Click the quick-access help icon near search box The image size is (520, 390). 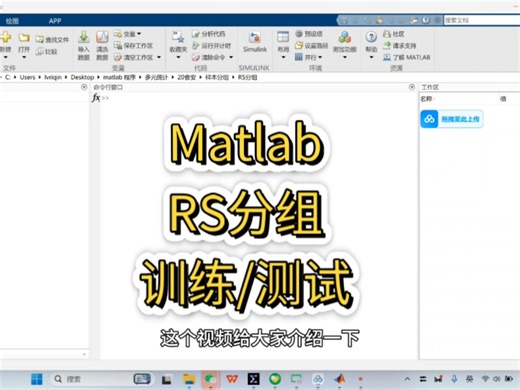pos(426,20)
